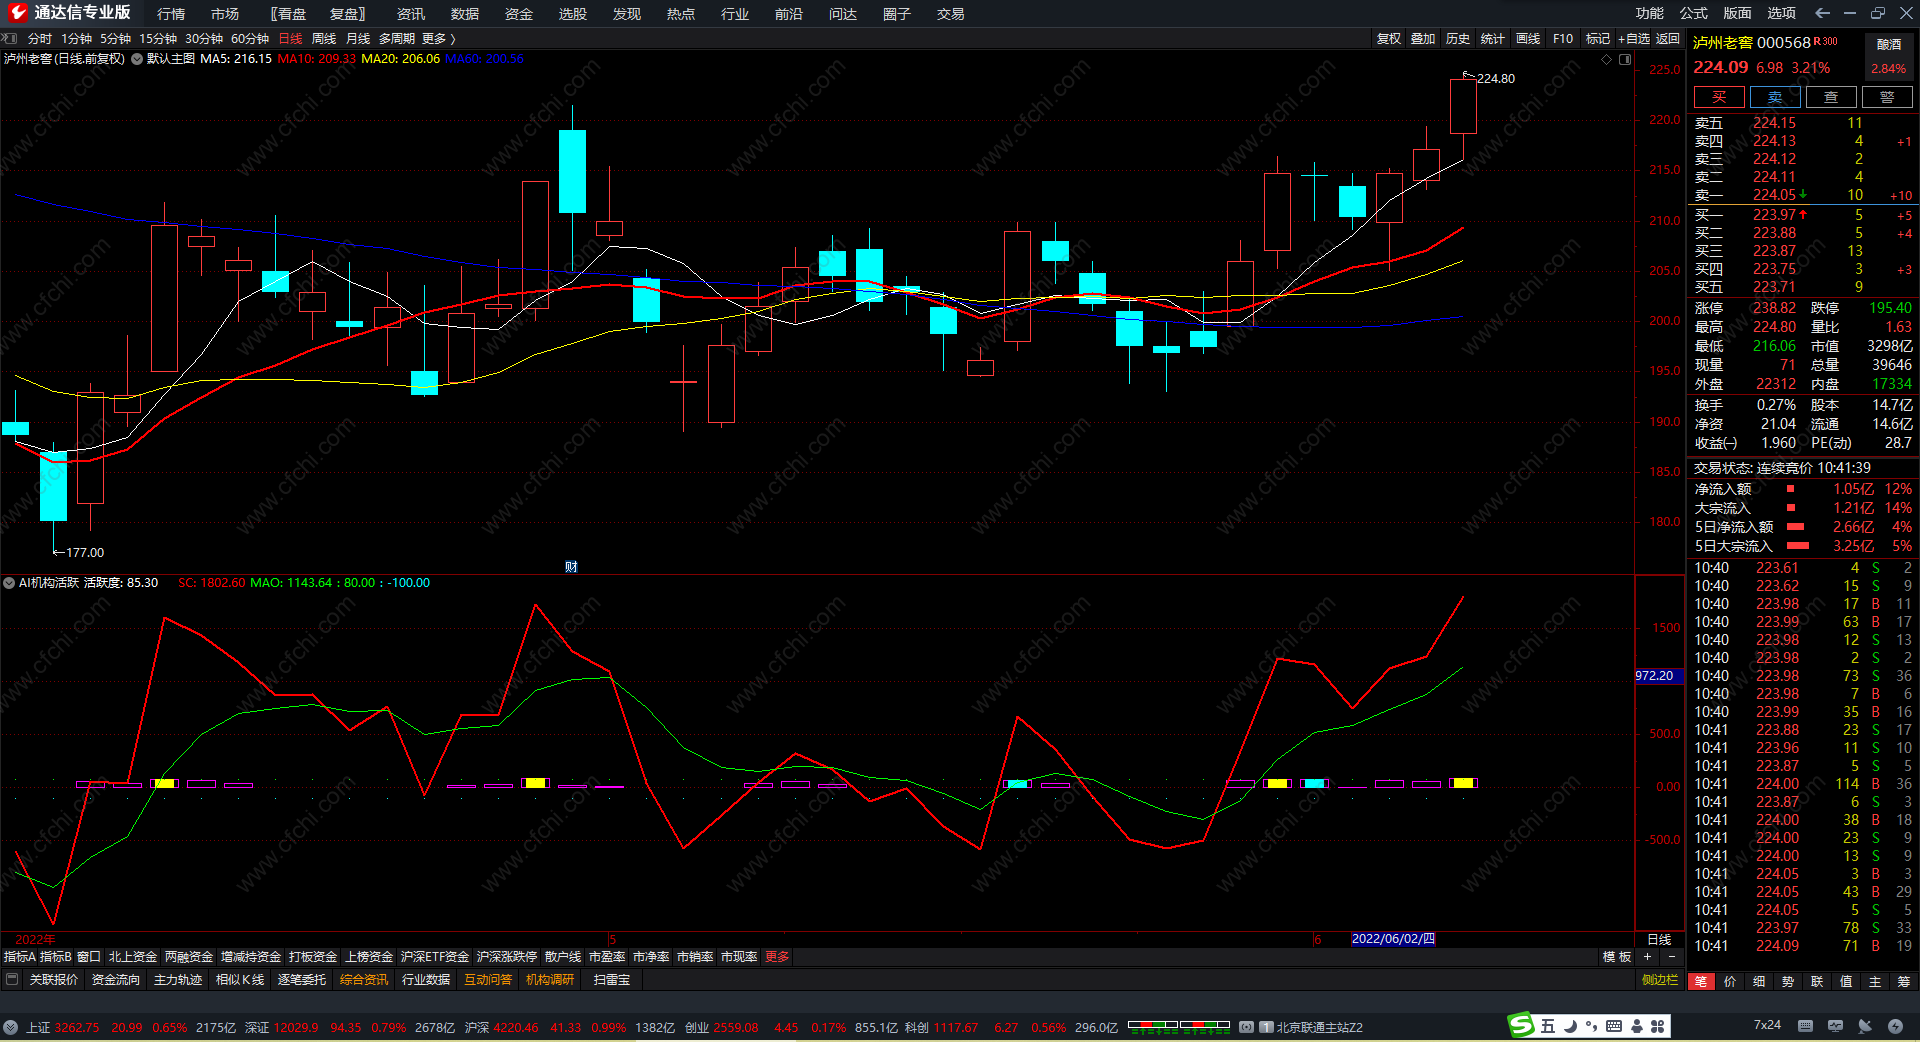Open the input method soft keyboard icon

click(1614, 1026)
